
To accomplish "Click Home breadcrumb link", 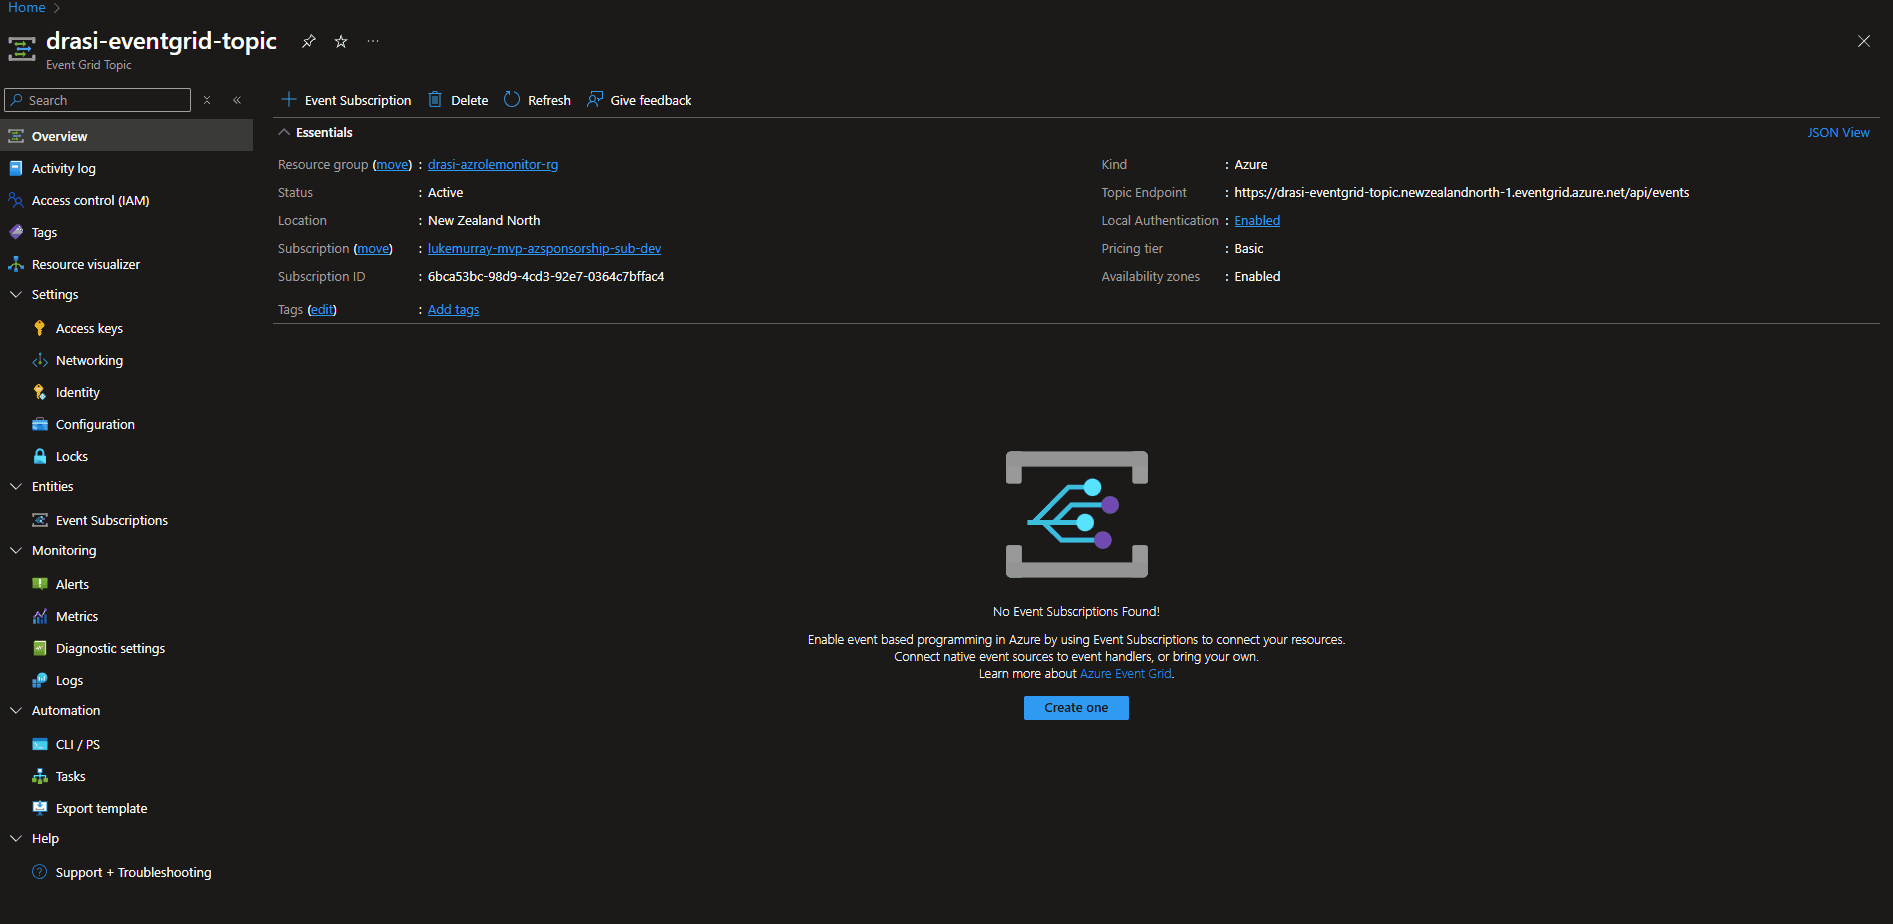I will pyautogui.click(x=27, y=7).
